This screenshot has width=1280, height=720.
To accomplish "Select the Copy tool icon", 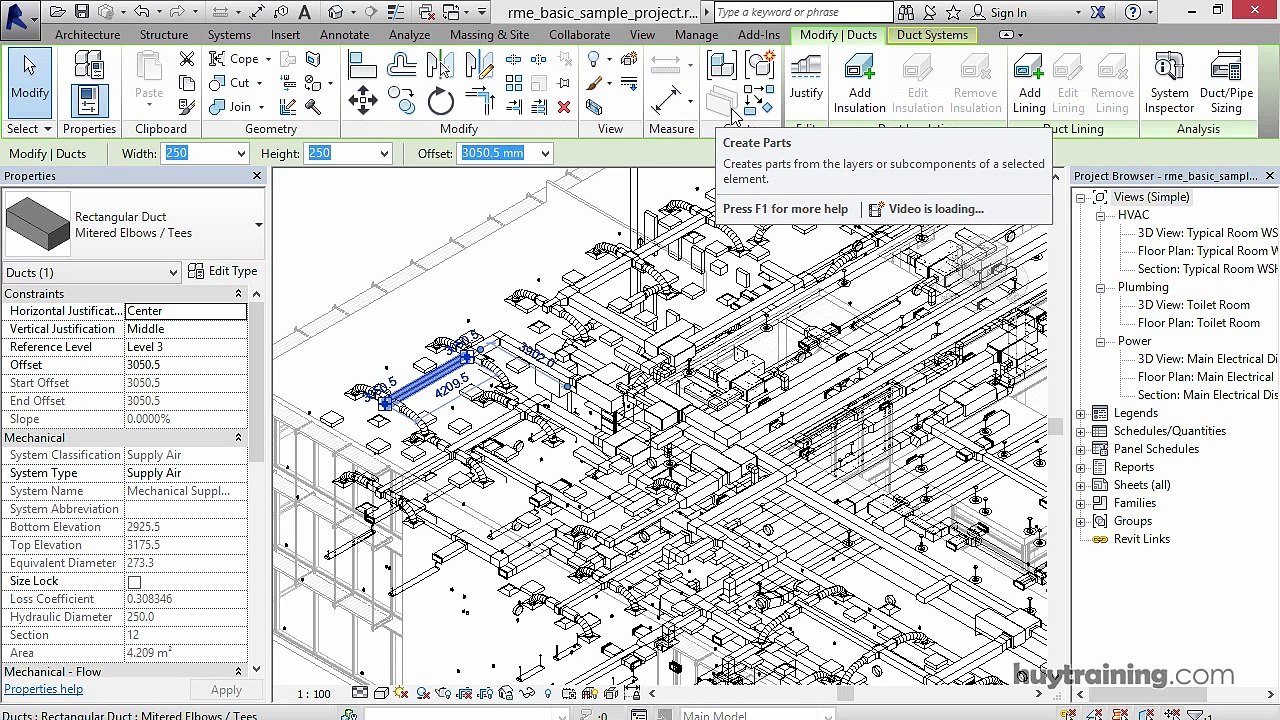I will (x=401, y=100).
